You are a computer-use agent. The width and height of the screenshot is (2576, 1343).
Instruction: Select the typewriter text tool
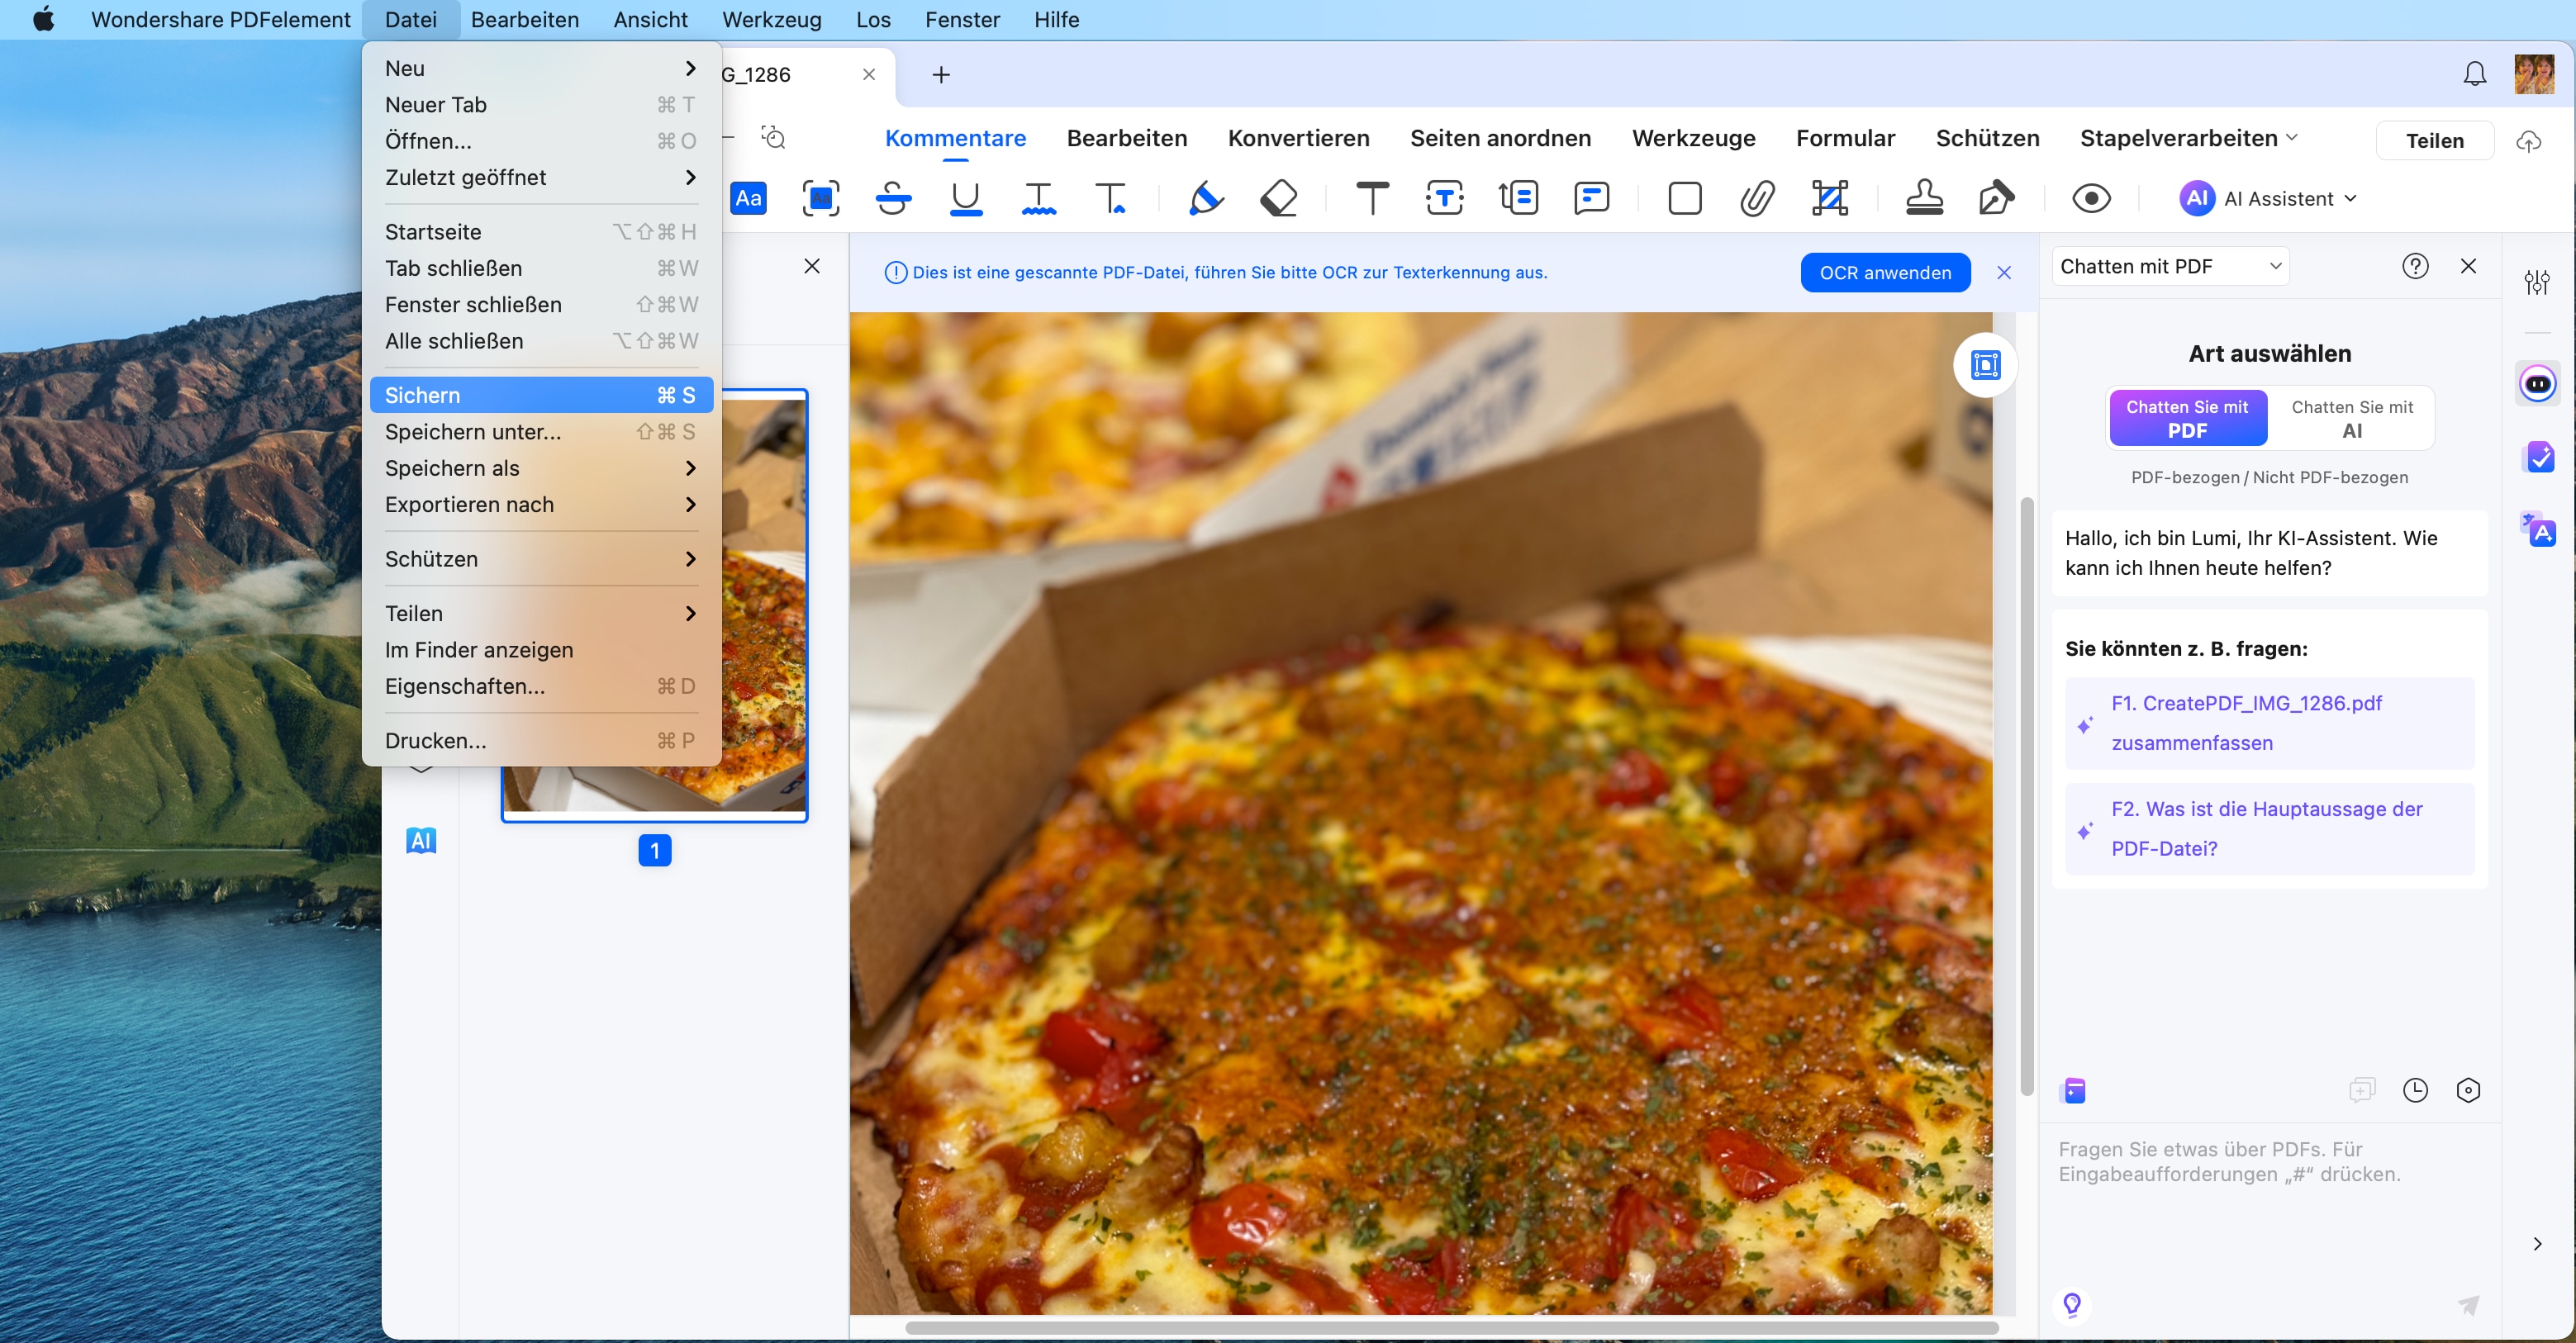tap(1372, 198)
